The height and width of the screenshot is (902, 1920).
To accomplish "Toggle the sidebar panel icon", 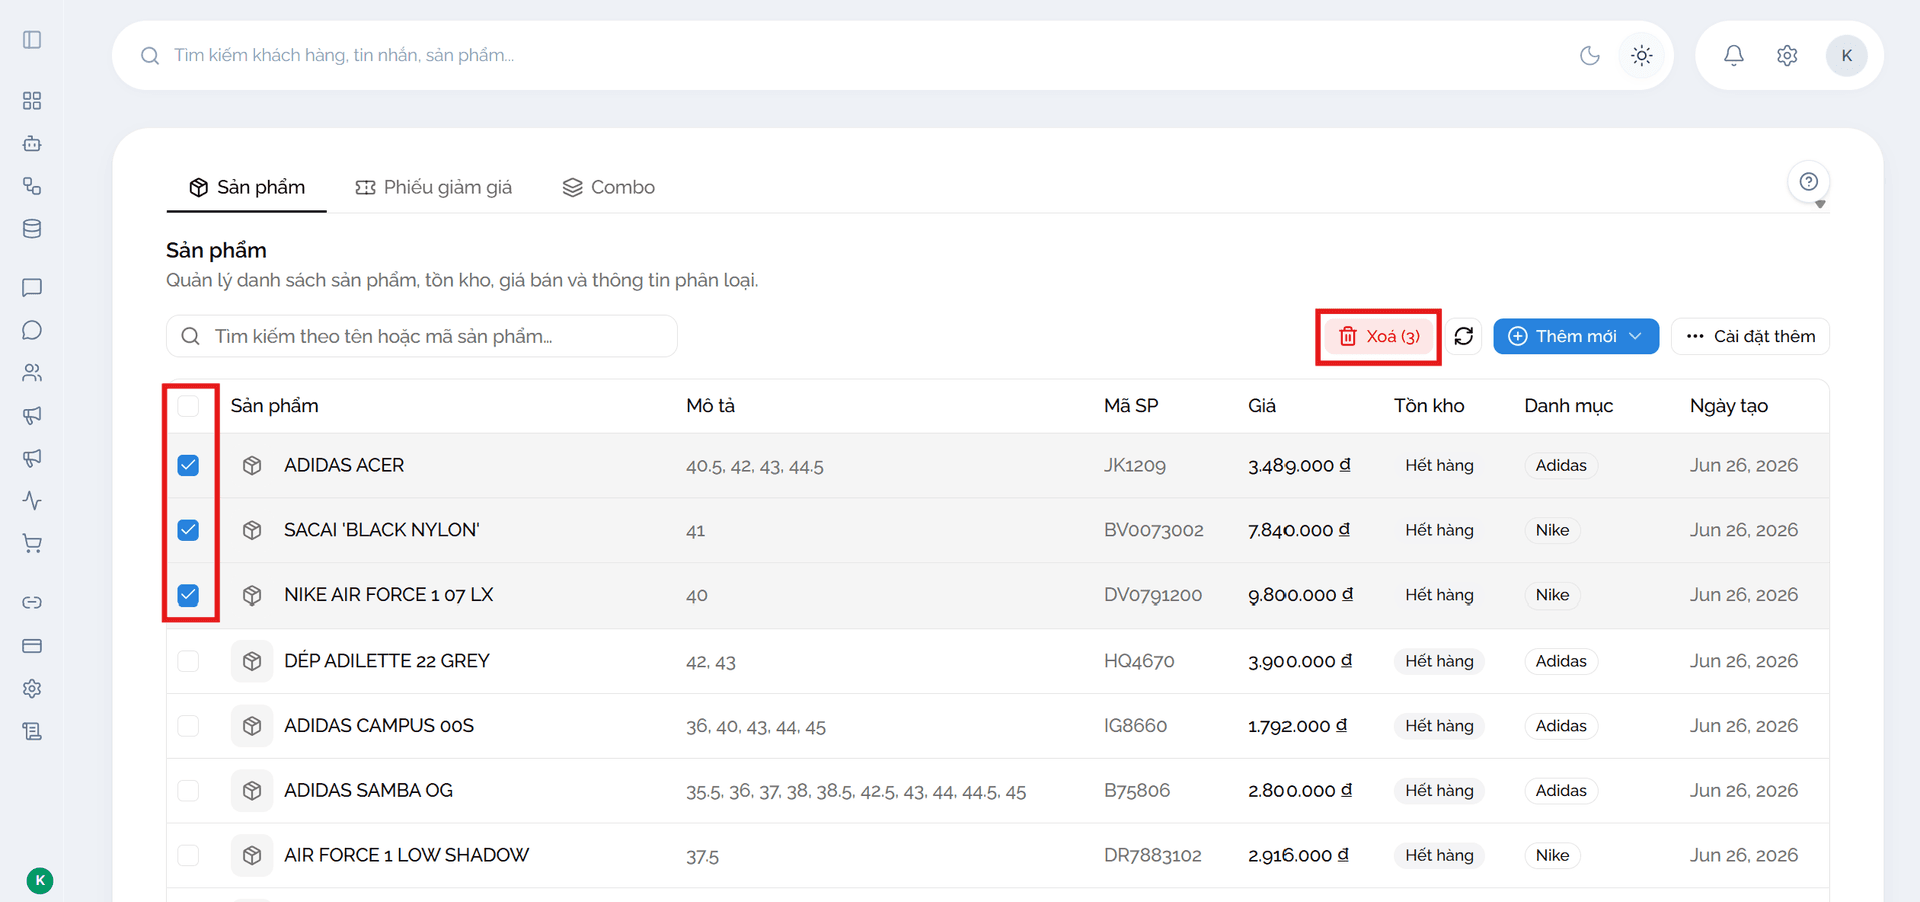I will click(x=32, y=40).
